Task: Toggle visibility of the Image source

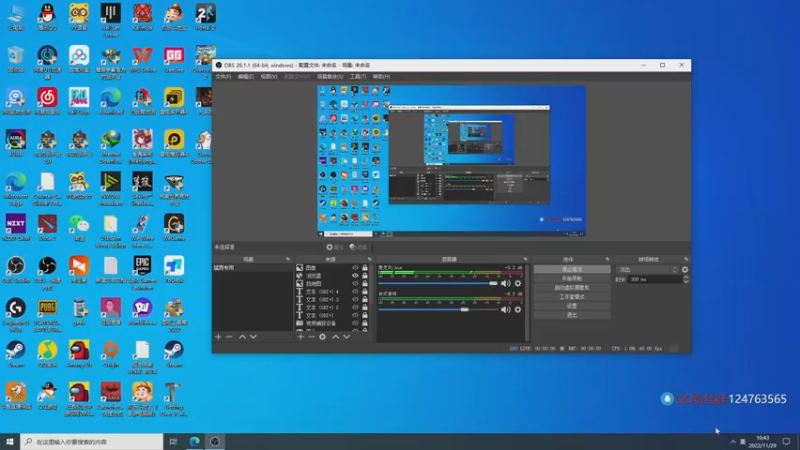Action: pos(356,267)
